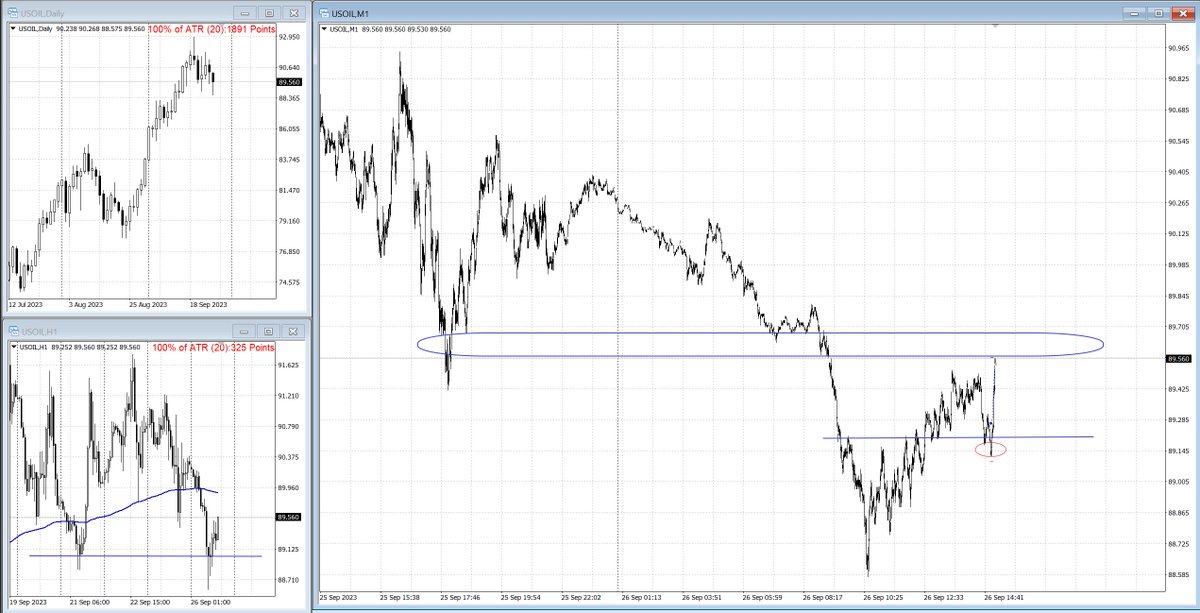Screen dimensions: 1200x613
Task: Click the USOIL,Daily window chart icon
Action: 12,14
